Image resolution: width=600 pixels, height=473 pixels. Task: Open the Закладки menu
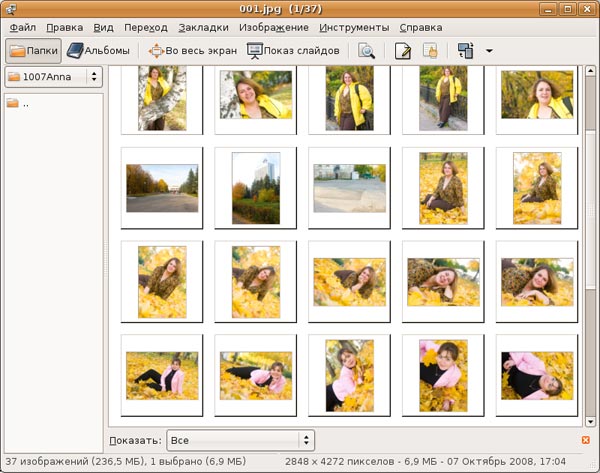(x=204, y=28)
